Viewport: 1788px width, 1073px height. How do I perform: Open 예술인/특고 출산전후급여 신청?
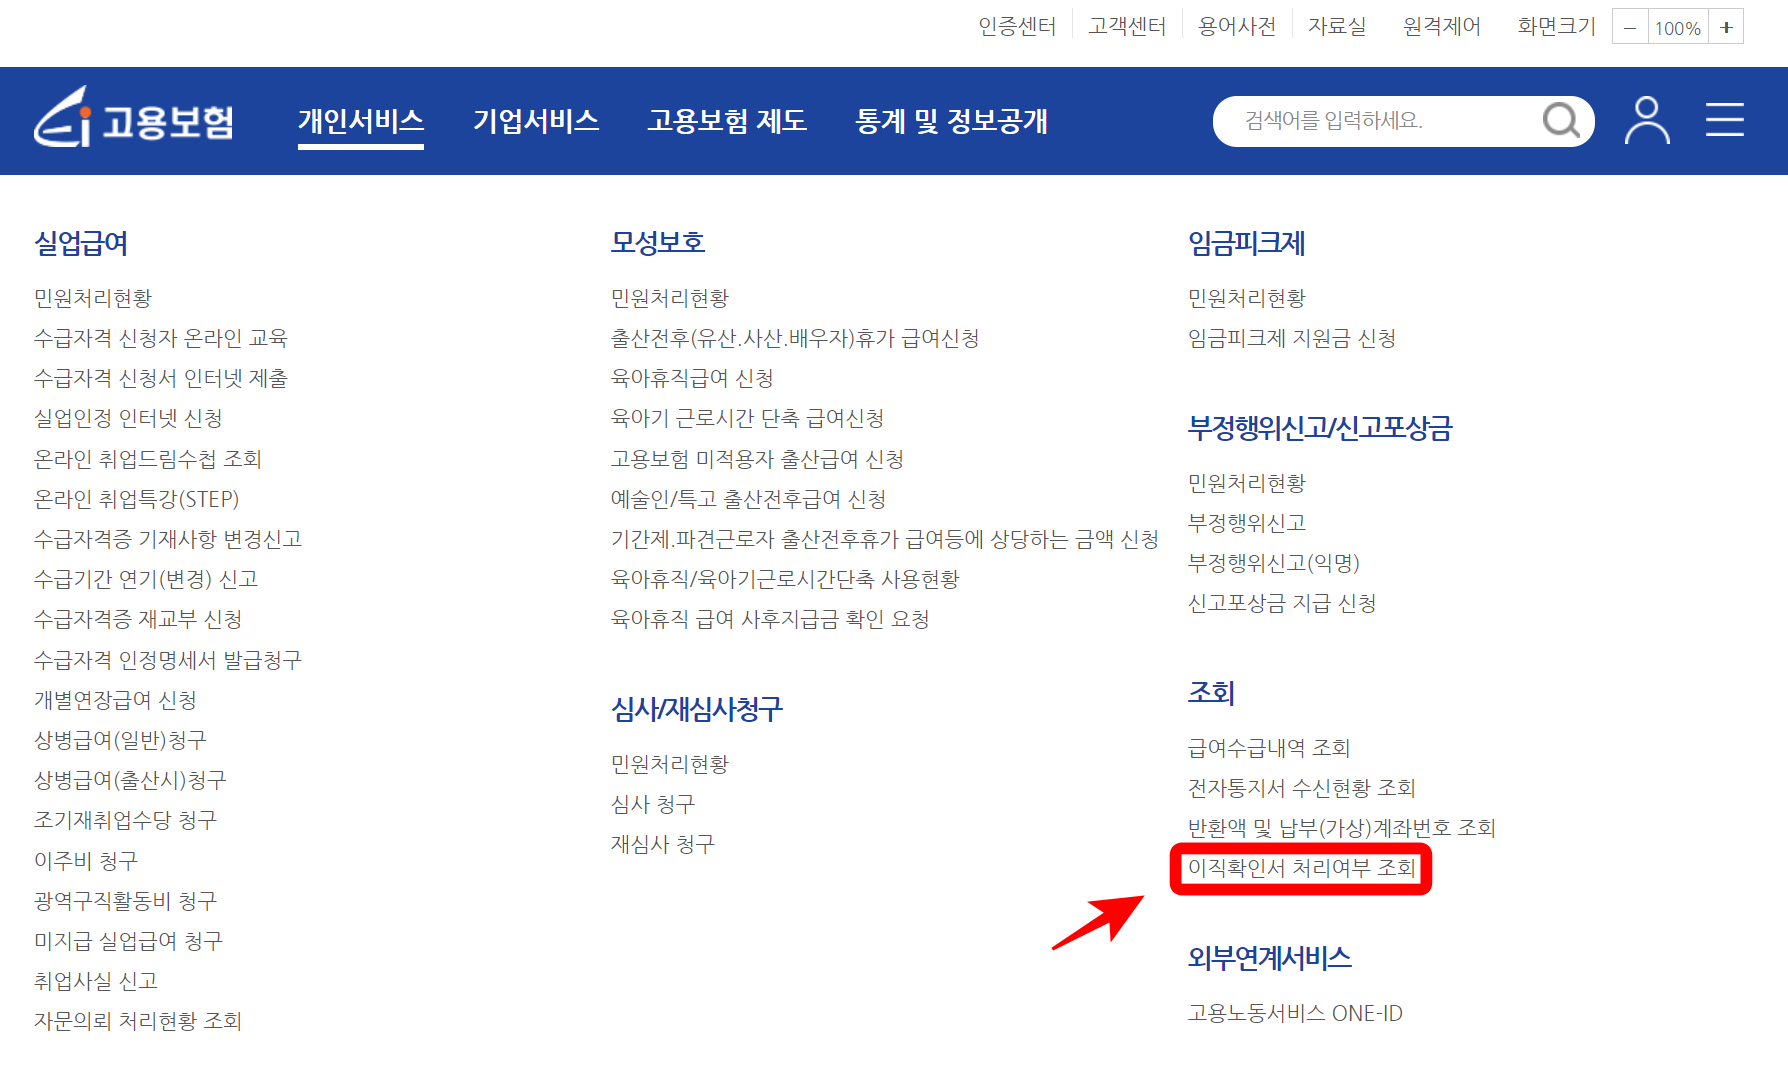click(x=749, y=499)
